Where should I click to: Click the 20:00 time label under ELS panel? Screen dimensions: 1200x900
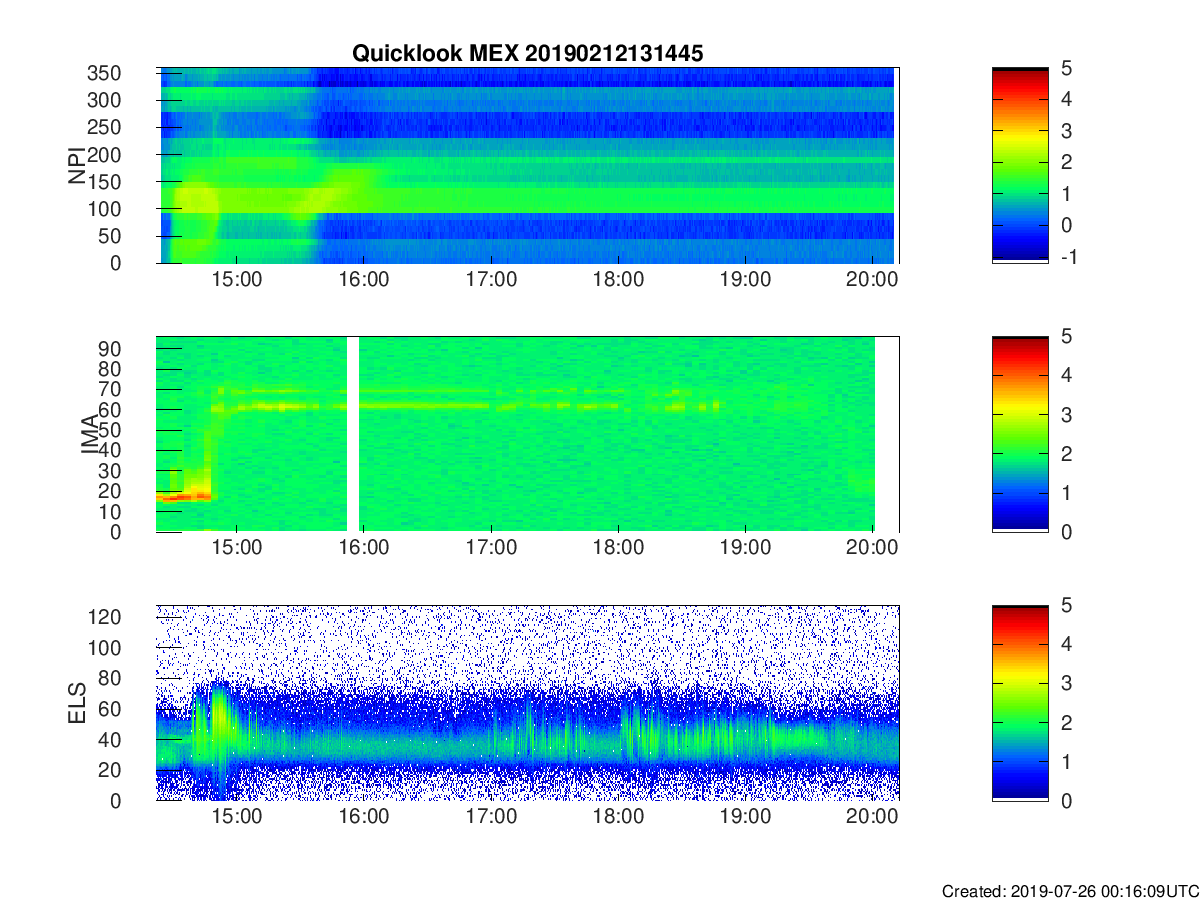(x=872, y=817)
